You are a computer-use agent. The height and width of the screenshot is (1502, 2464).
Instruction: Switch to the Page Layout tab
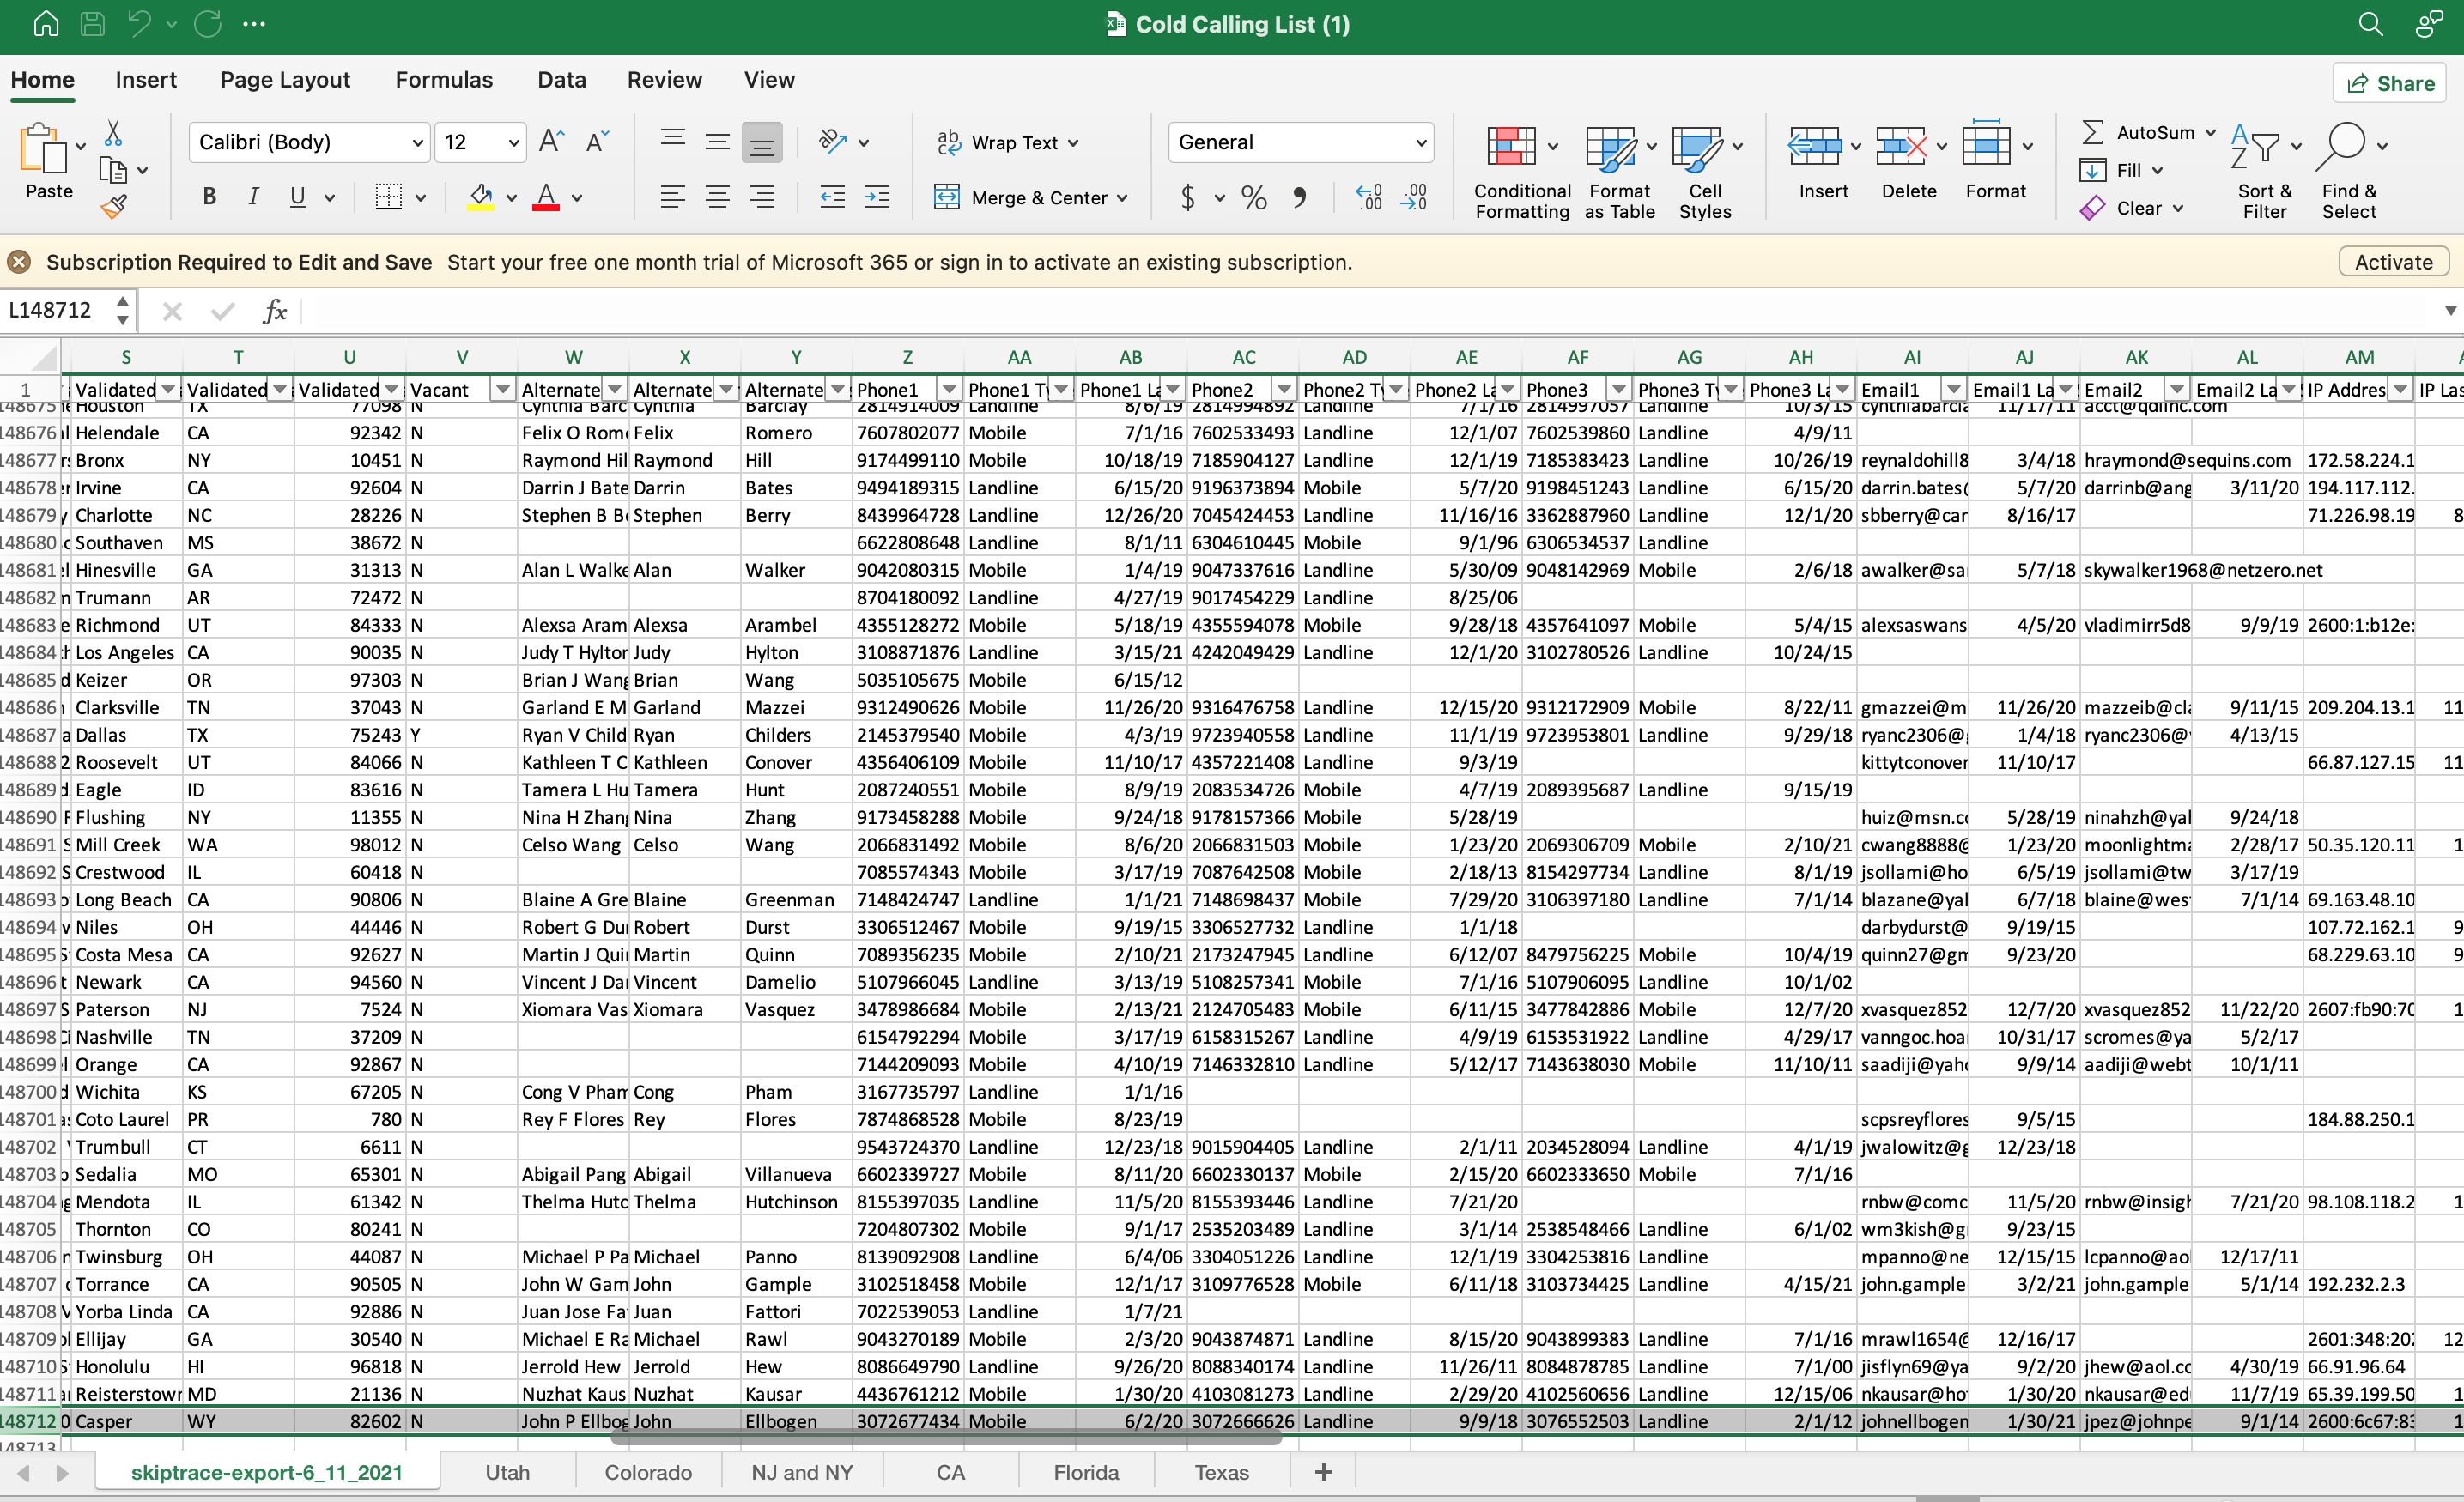point(285,80)
